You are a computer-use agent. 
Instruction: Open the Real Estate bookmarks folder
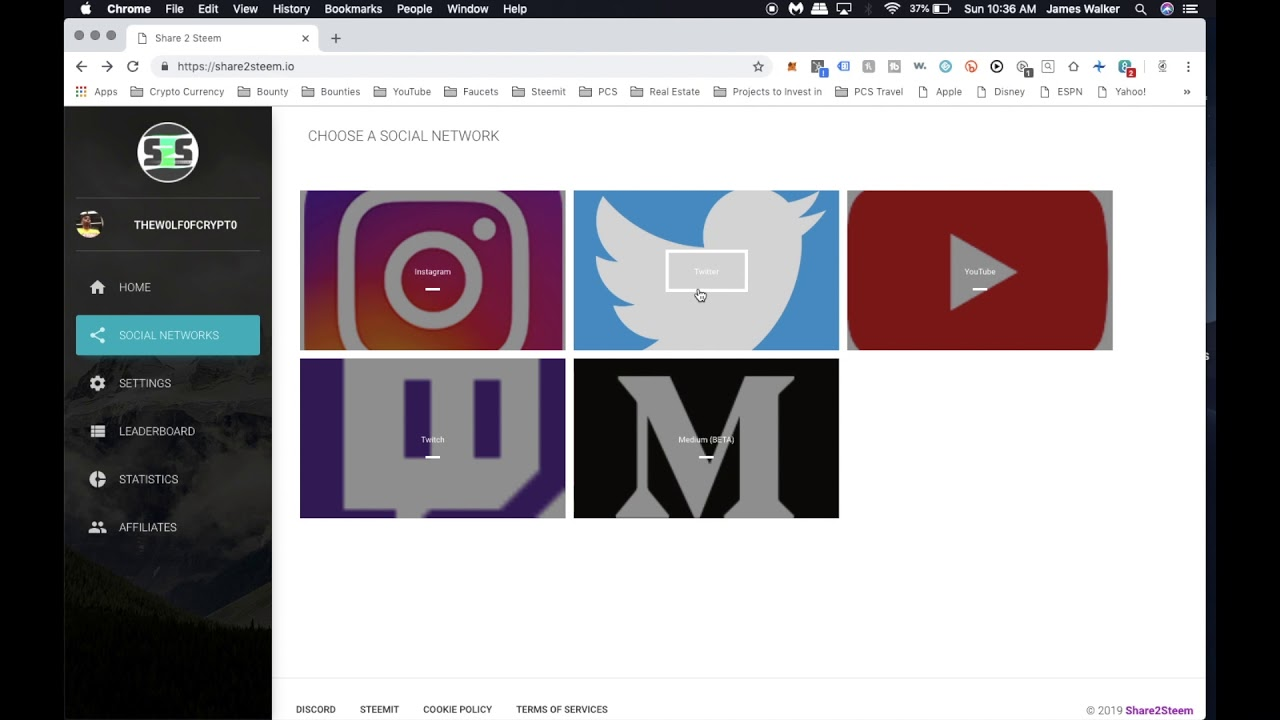click(665, 92)
